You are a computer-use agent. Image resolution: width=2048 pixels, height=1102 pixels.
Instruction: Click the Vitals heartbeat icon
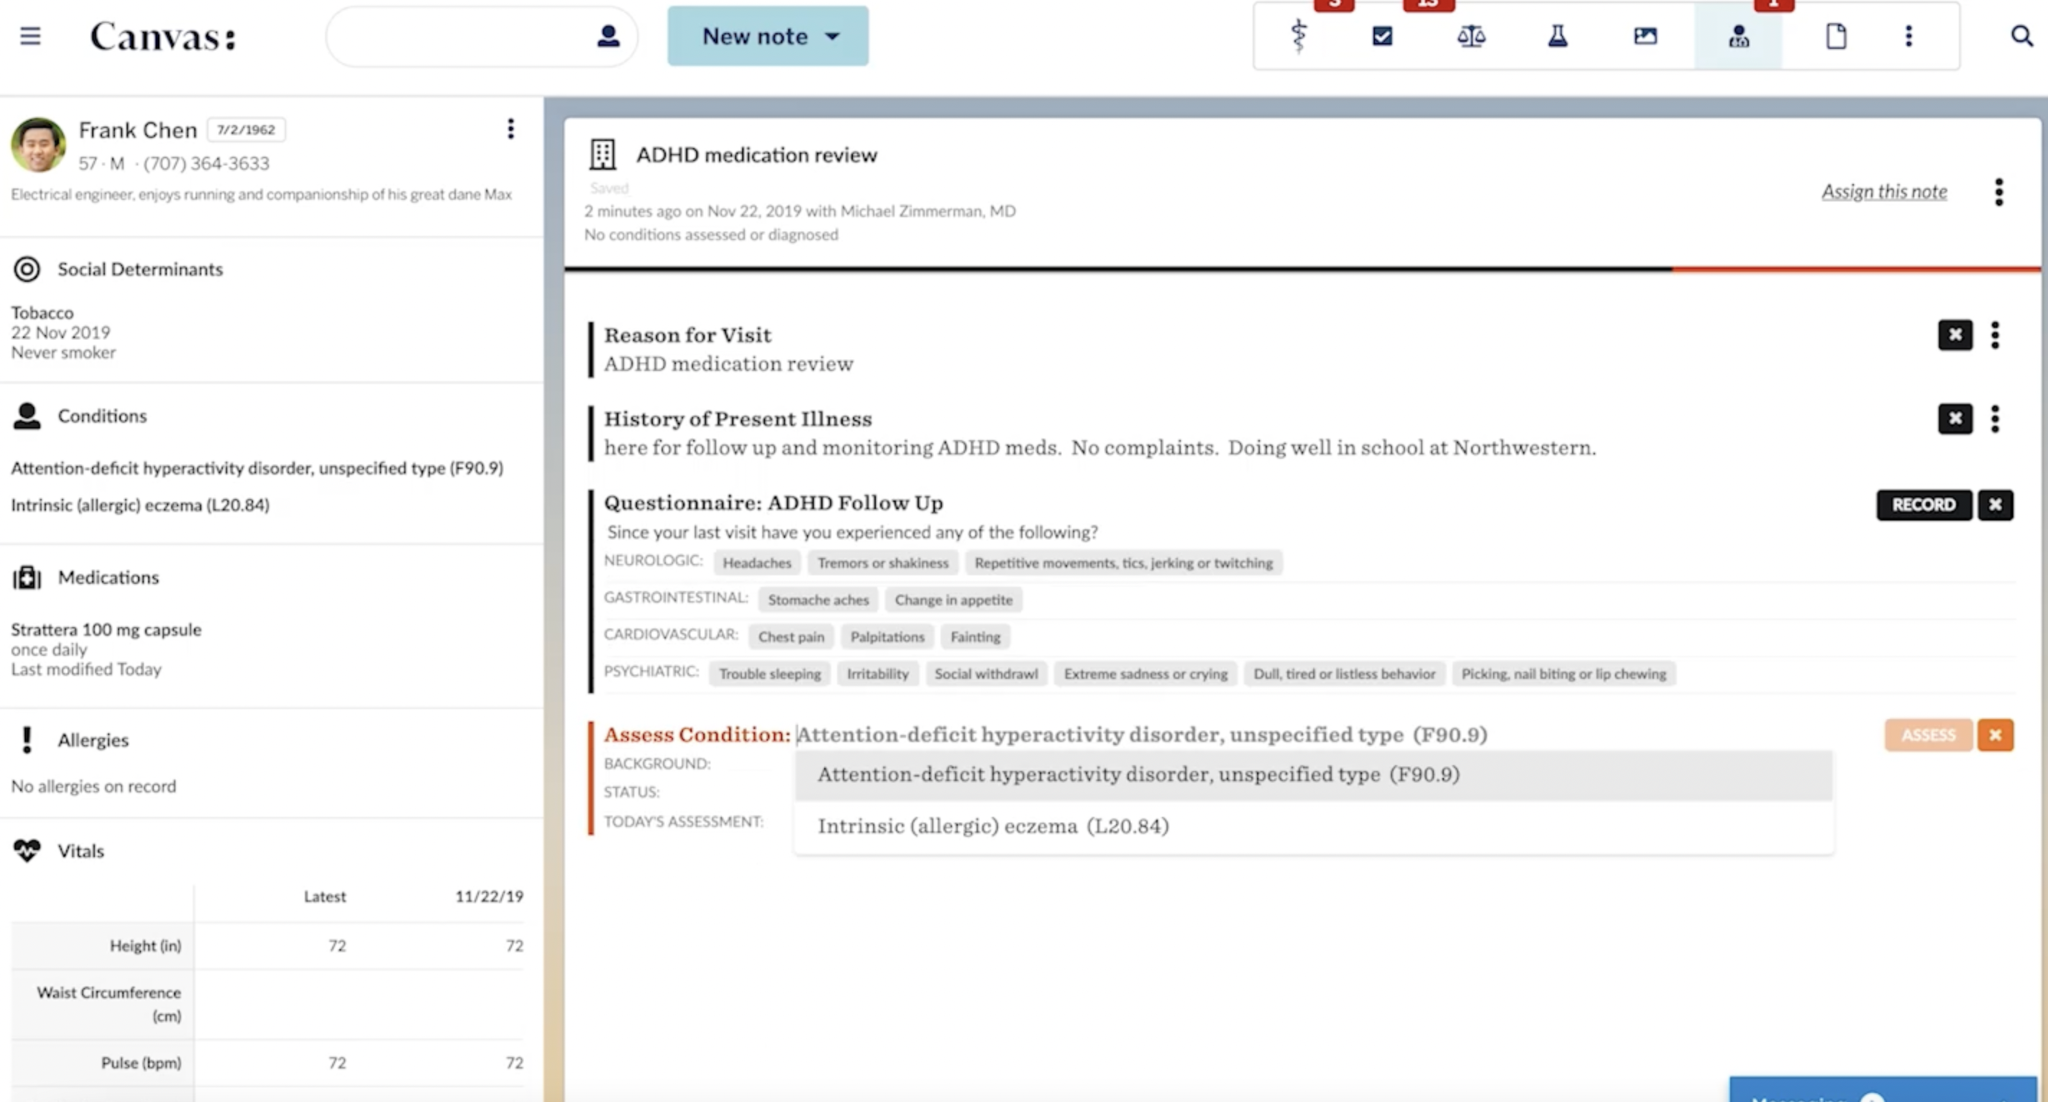27,851
